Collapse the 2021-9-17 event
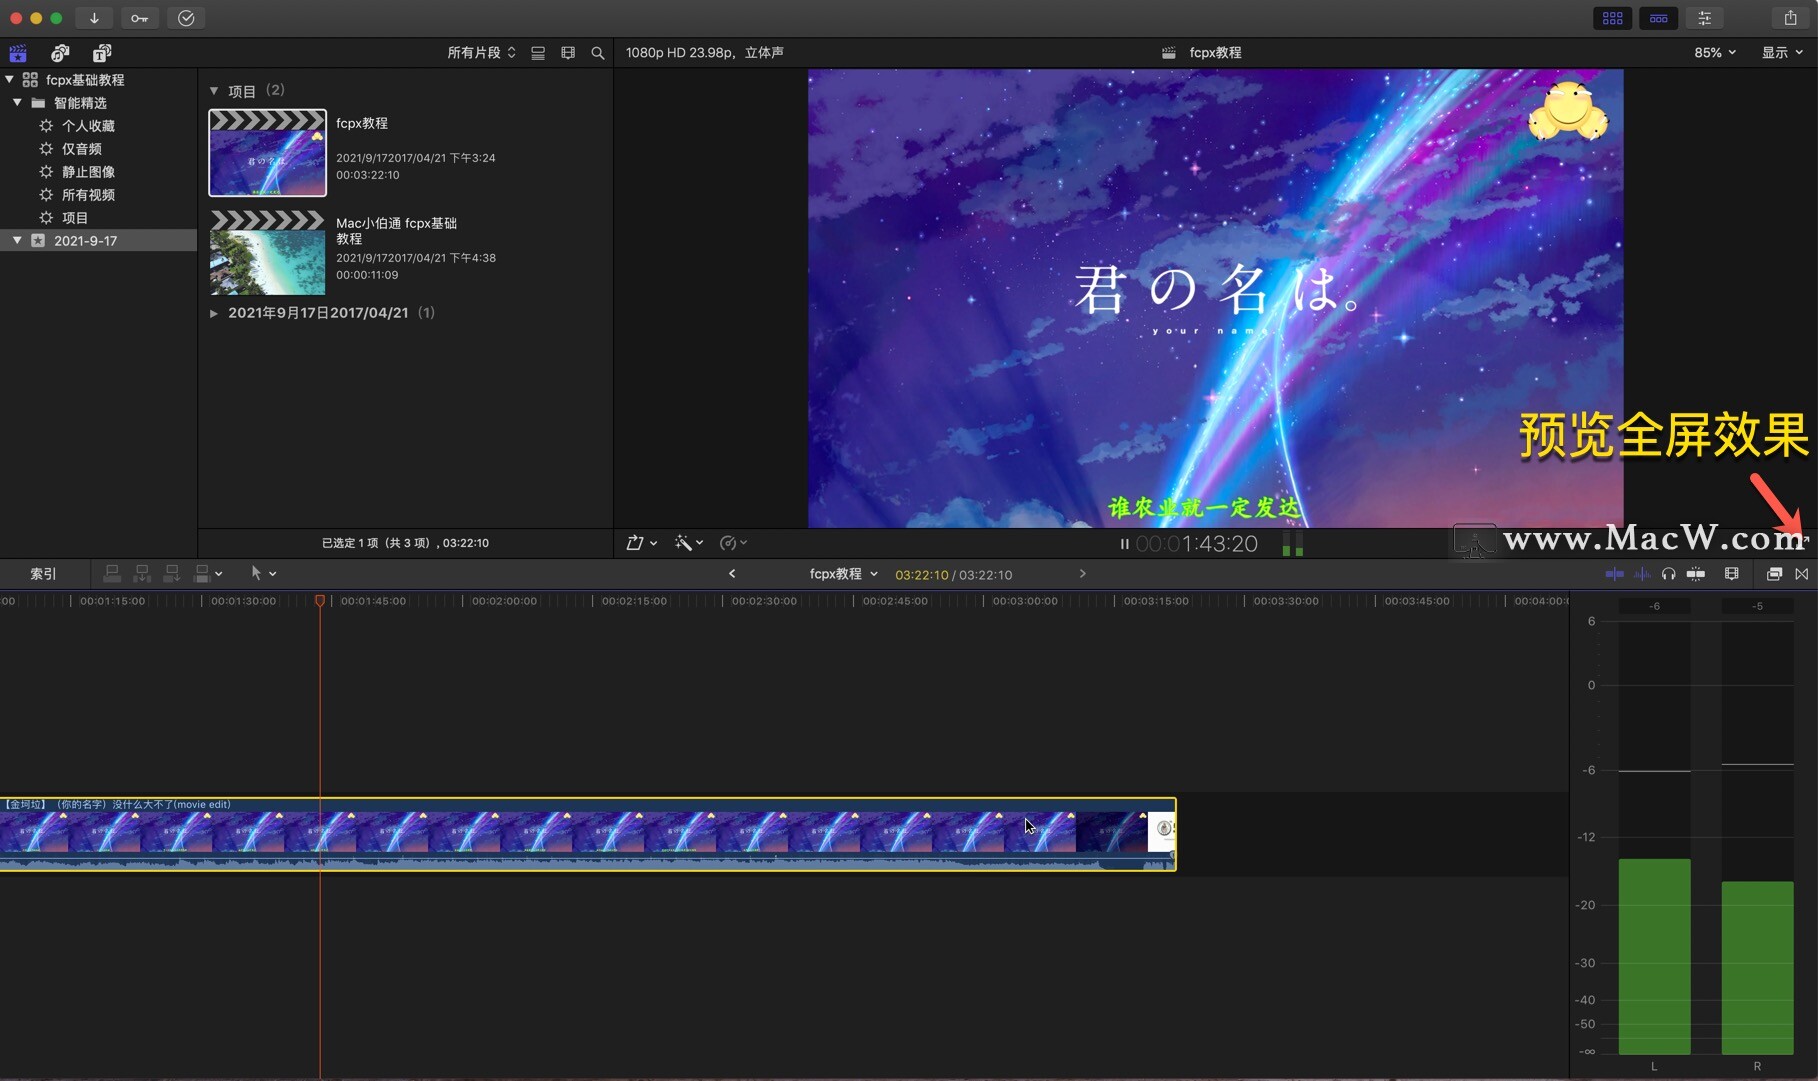This screenshot has height=1081, width=1818. (17, 240)
